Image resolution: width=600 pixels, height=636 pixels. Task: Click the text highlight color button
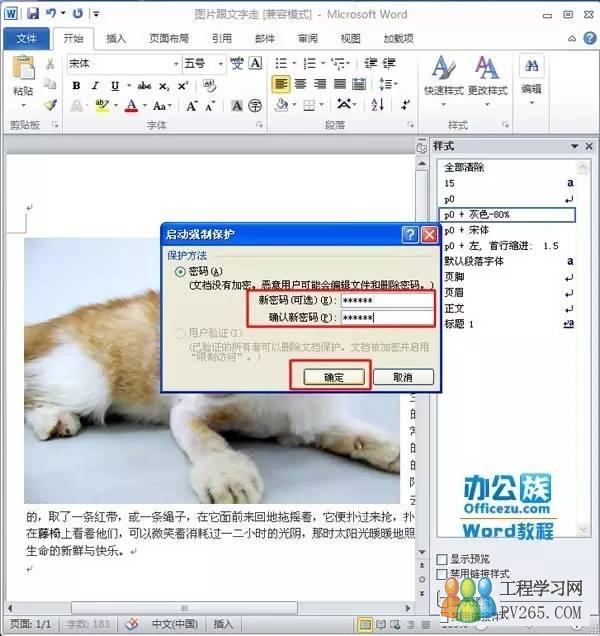pyautogui.click(x=102, y=106)
